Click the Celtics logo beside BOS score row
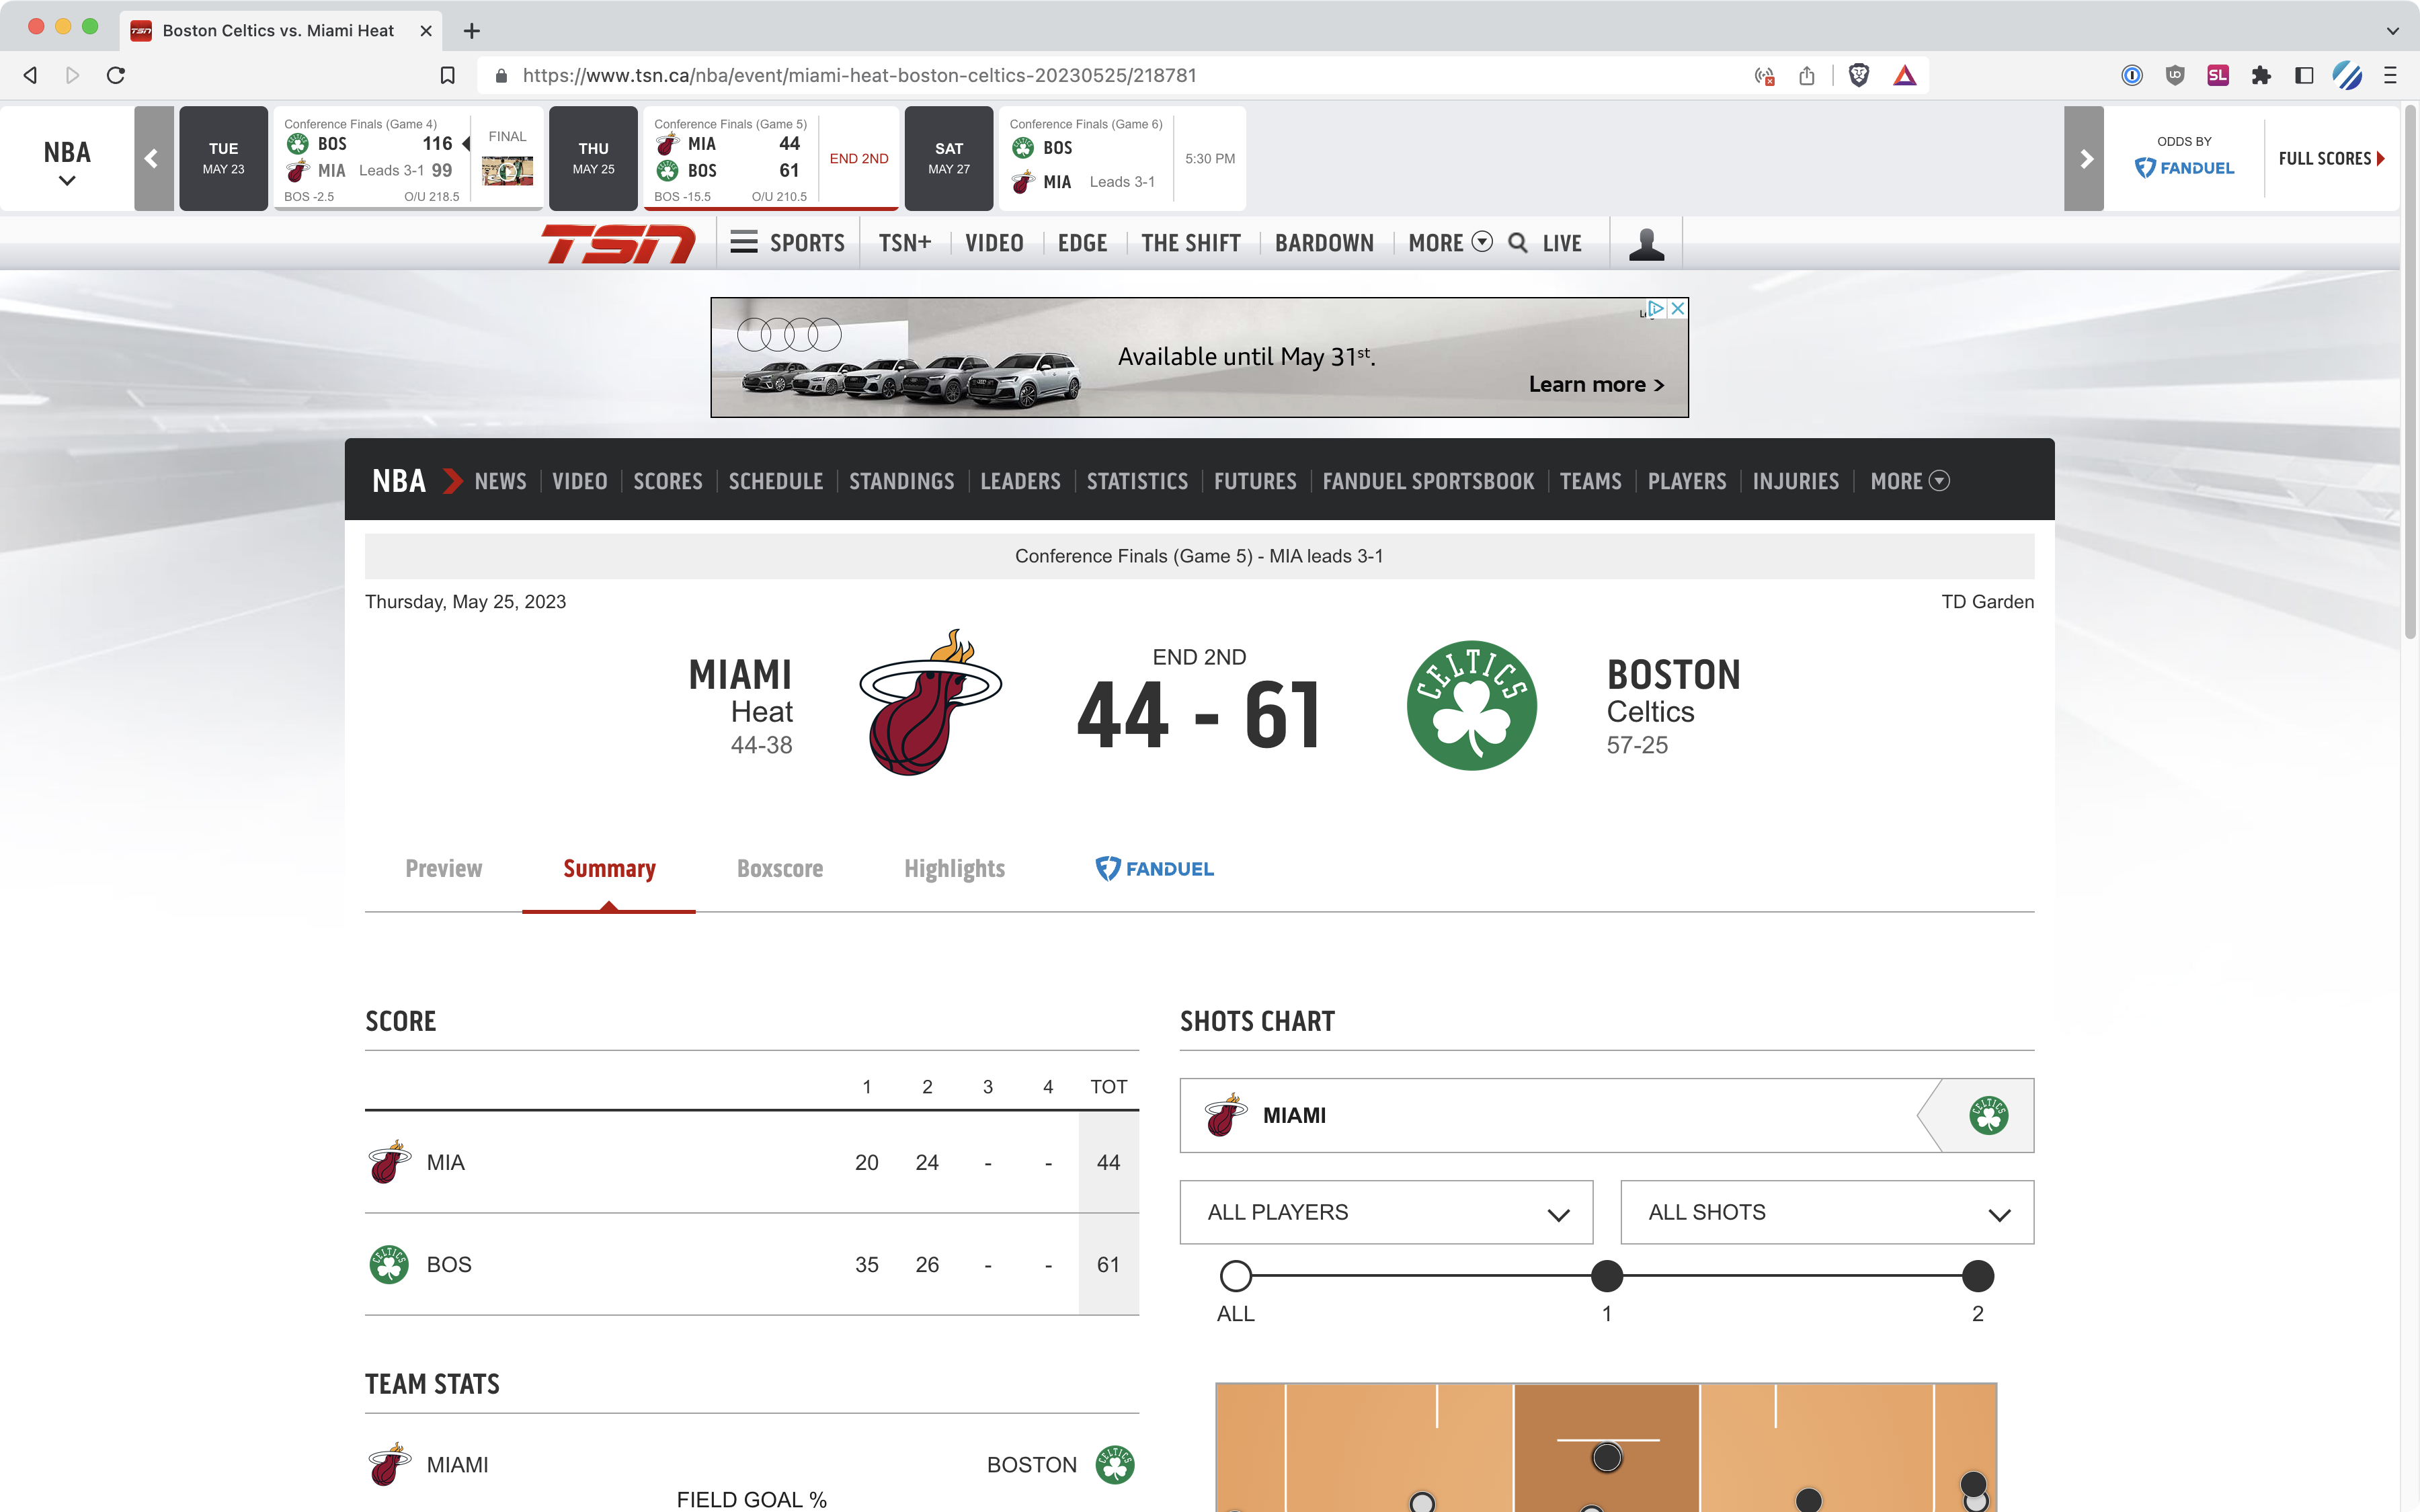2420x1512 pixels. pyautogui.click(x=389, y=1264)
